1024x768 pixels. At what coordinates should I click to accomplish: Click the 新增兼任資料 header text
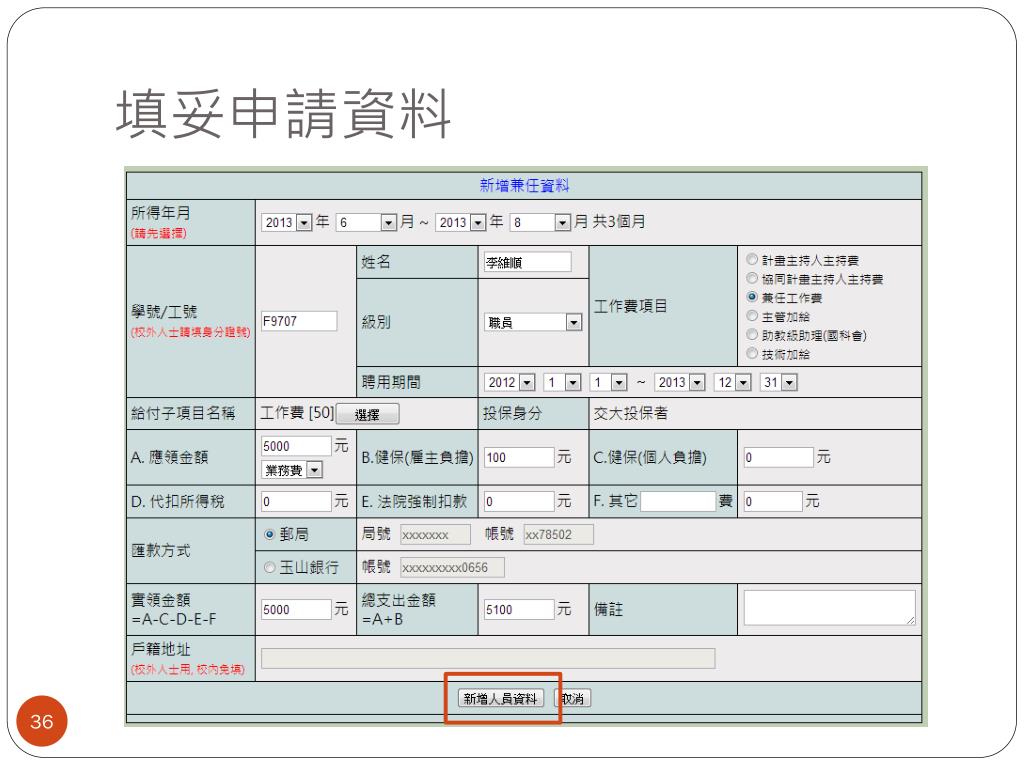pyautogui.click(x=524, y=186)
